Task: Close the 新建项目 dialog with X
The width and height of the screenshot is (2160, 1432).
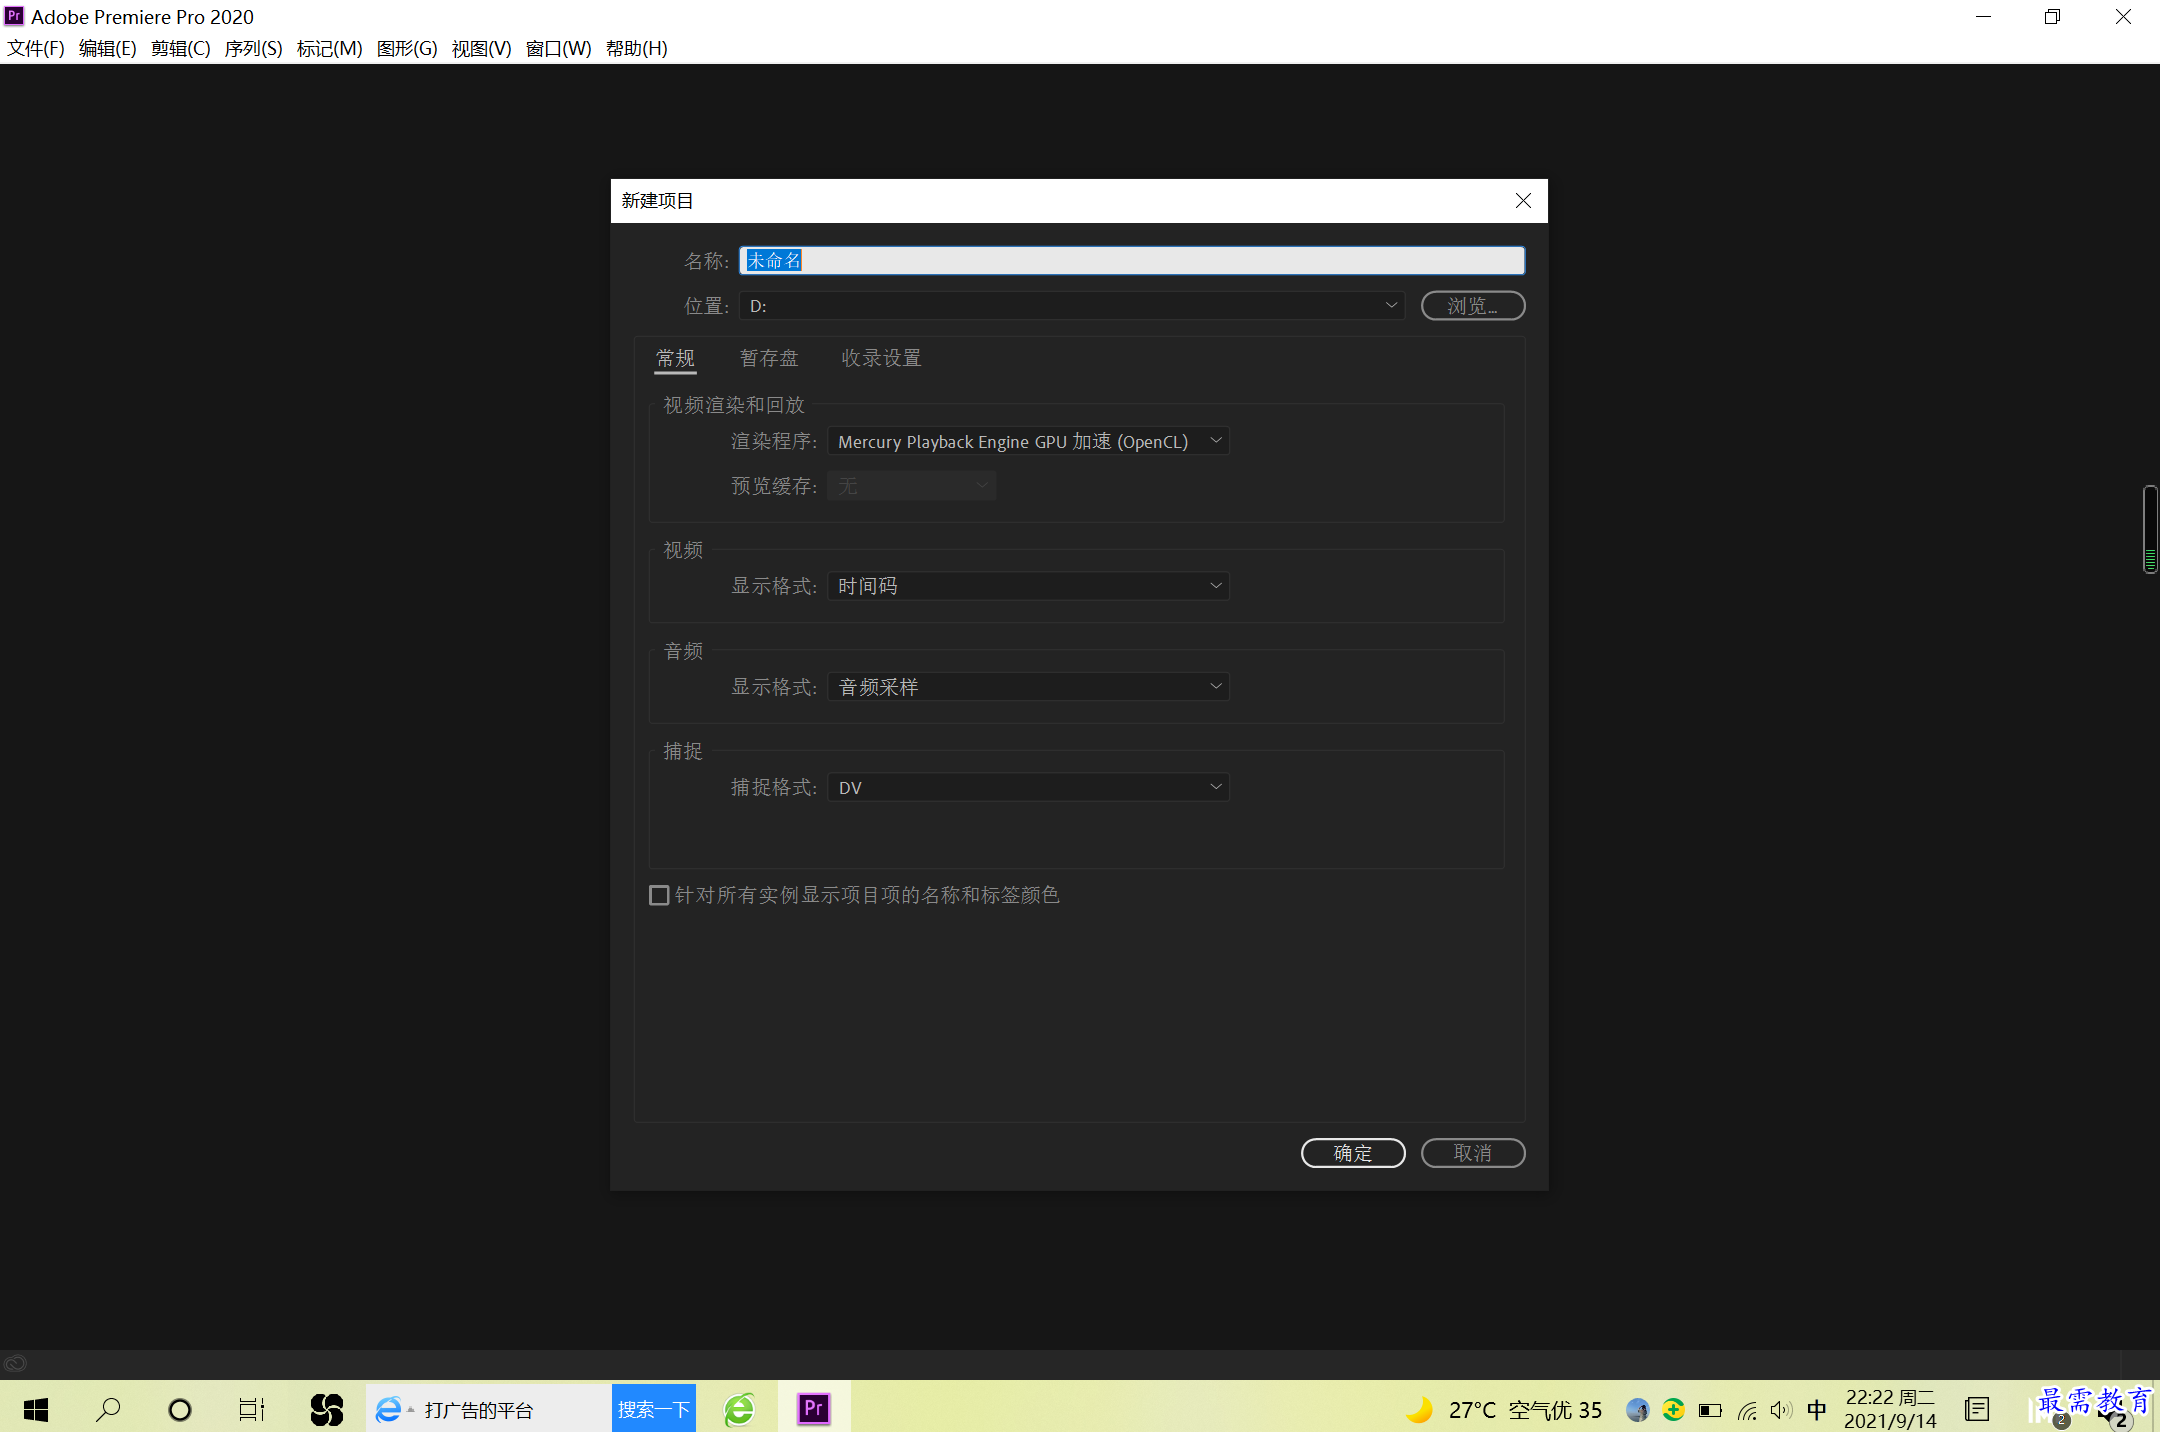Action: [1523, 201]
